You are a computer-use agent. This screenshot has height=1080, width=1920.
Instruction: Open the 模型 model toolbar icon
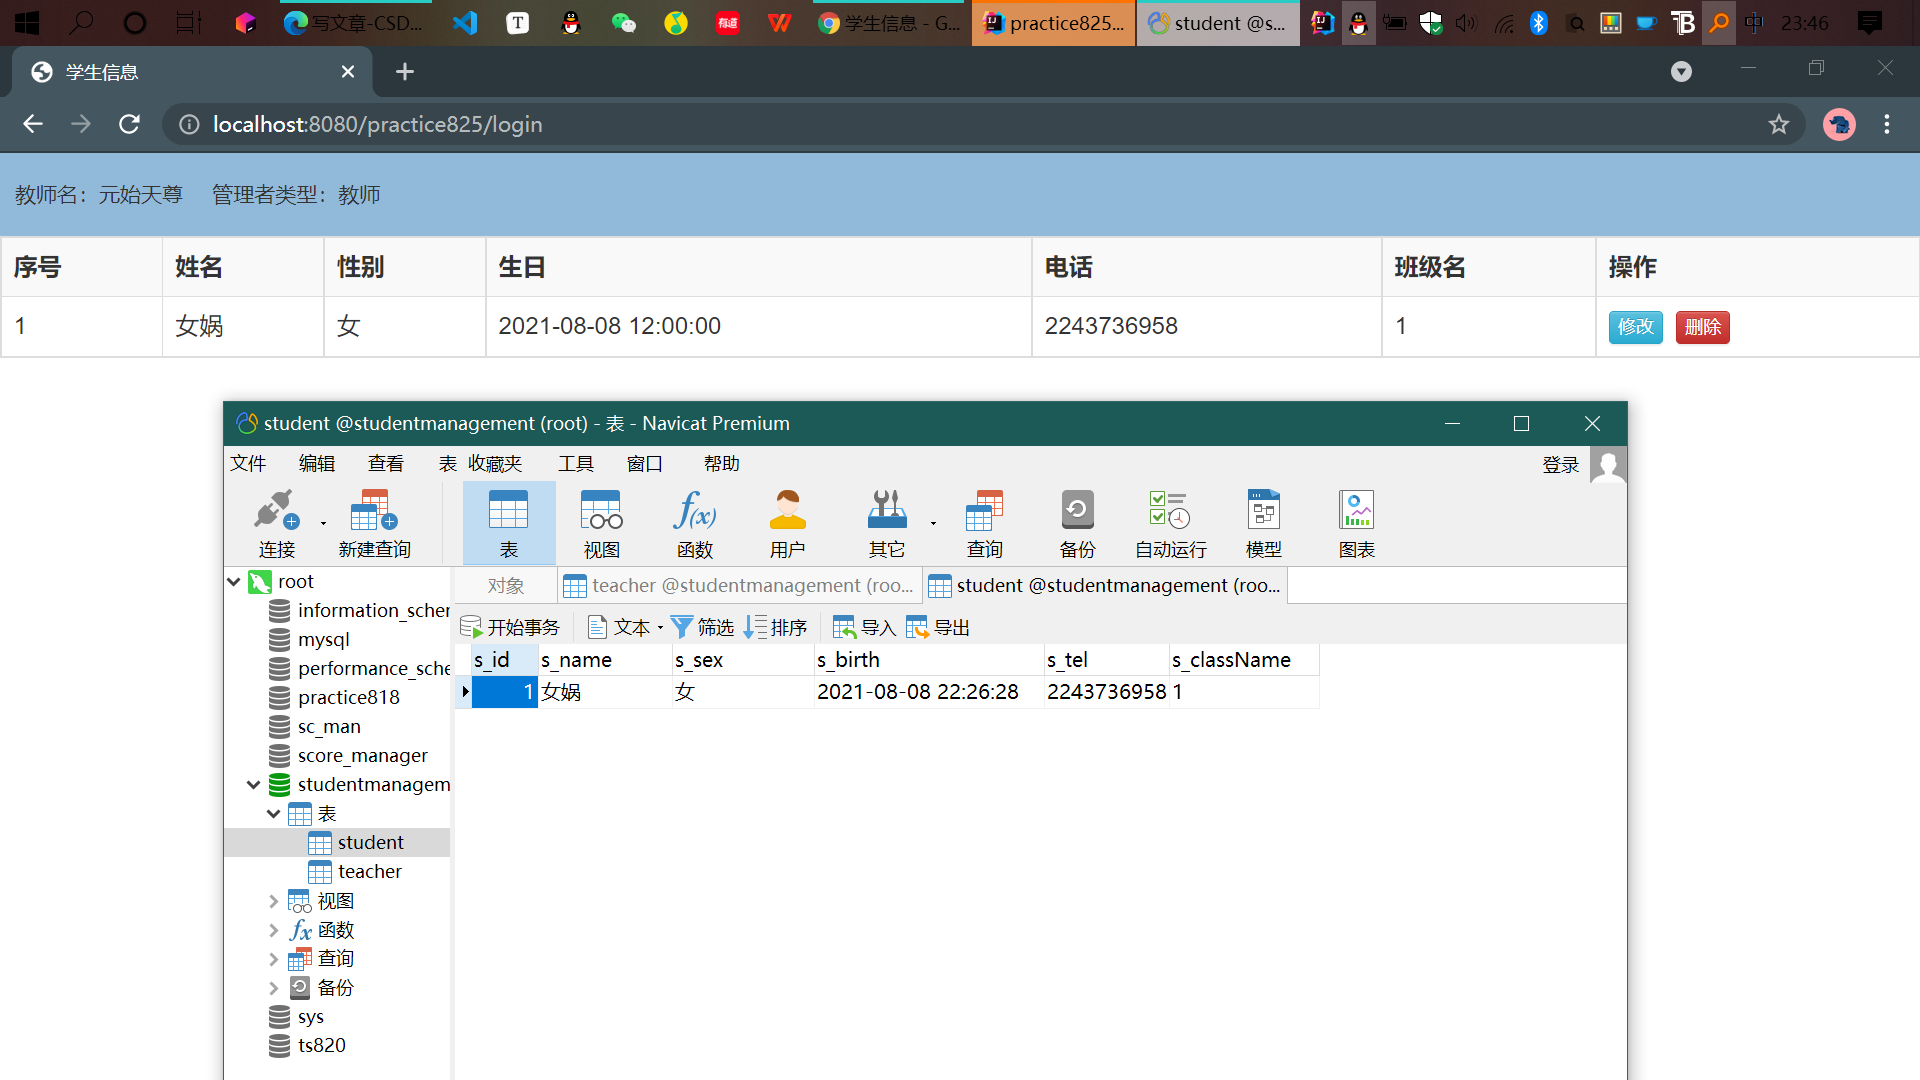[x=1263, y=523]
